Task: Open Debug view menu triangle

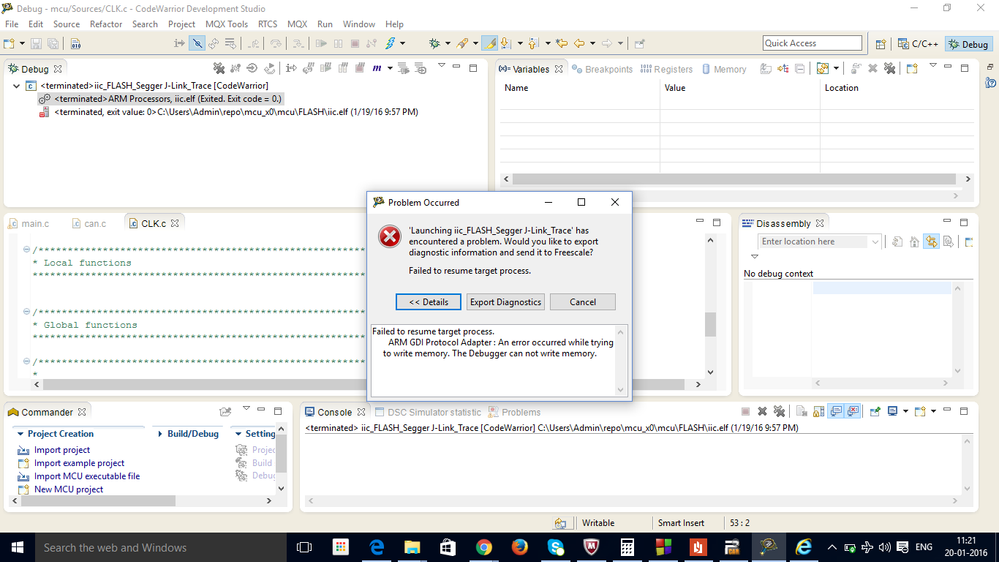Action: (x=441, y=66)
